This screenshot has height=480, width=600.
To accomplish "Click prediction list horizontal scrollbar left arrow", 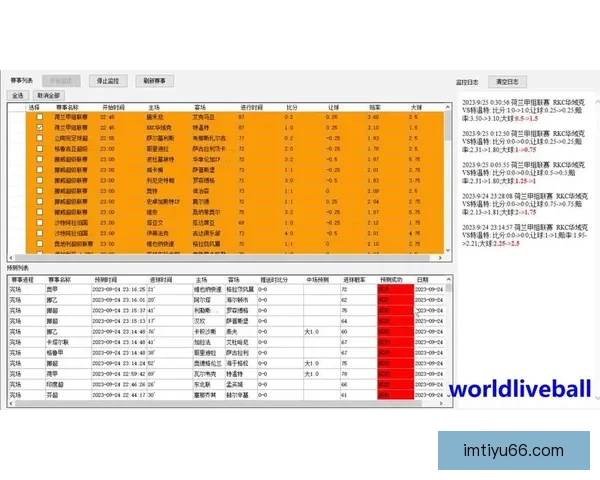I will point(11,403).
